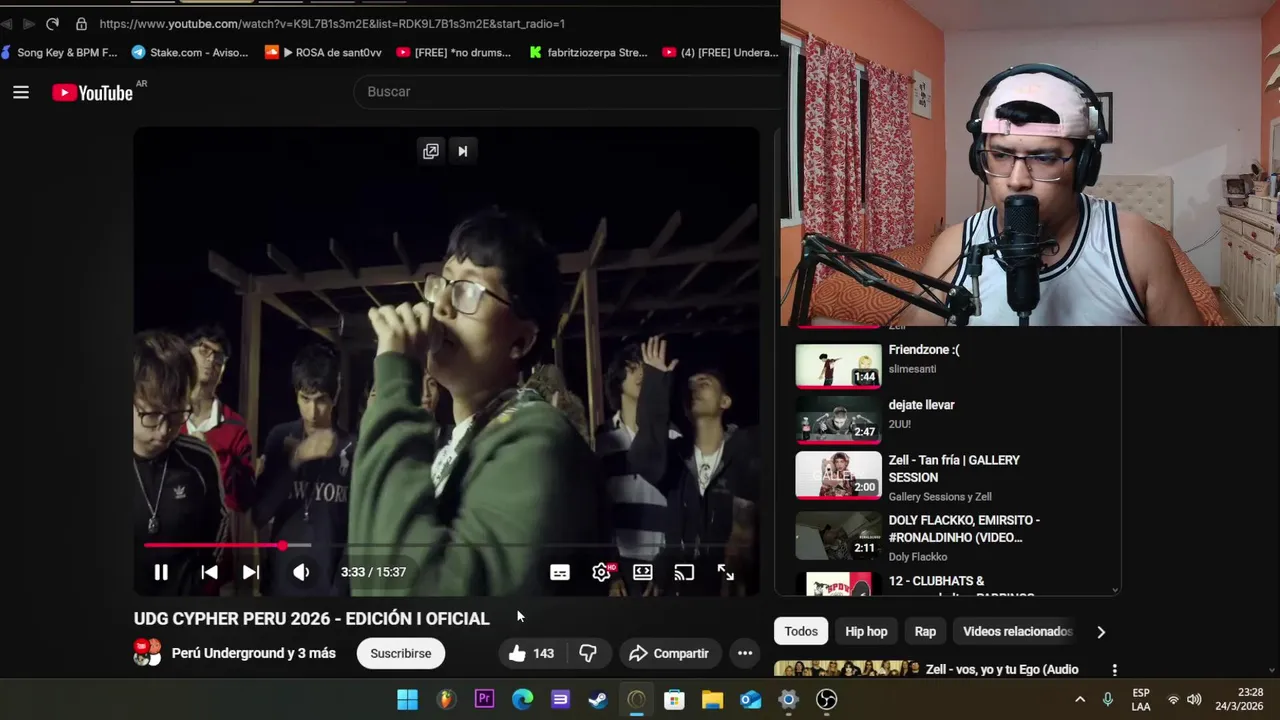
Task: Open the Windows Start menu
Action: point(408,699)
